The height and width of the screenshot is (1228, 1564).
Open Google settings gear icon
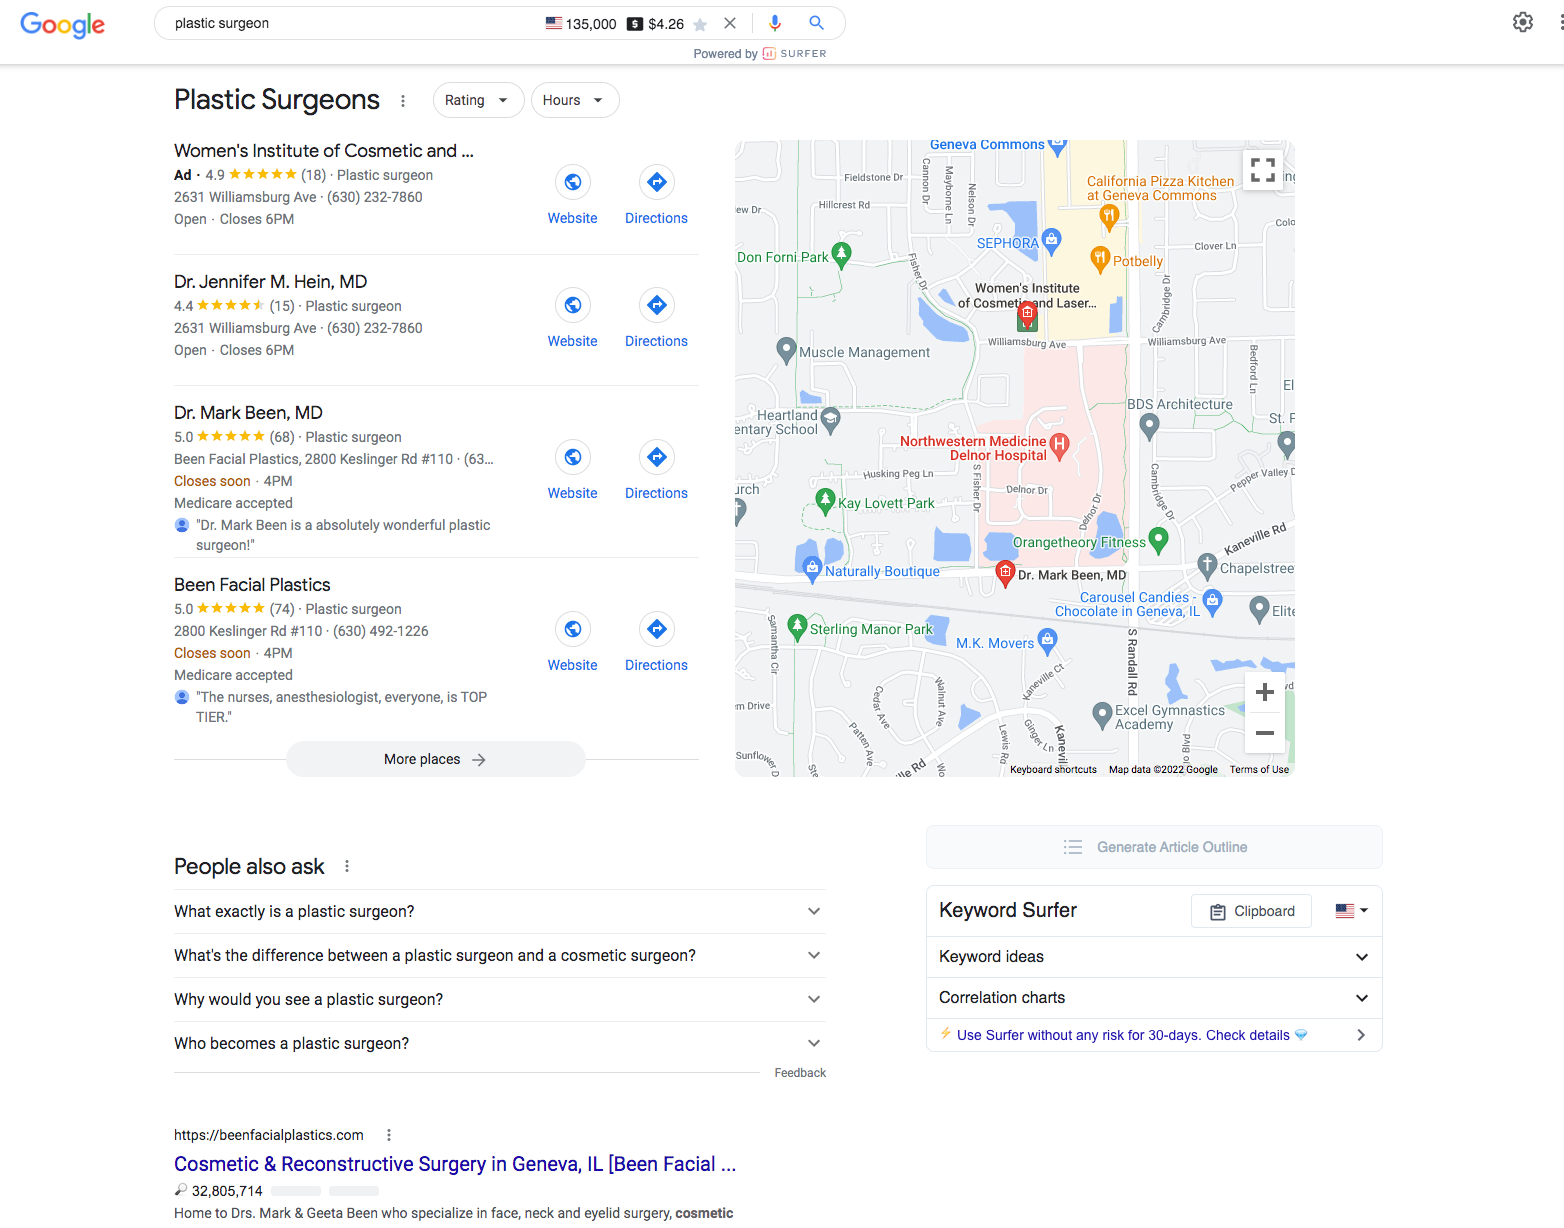tap(1523, 22)
